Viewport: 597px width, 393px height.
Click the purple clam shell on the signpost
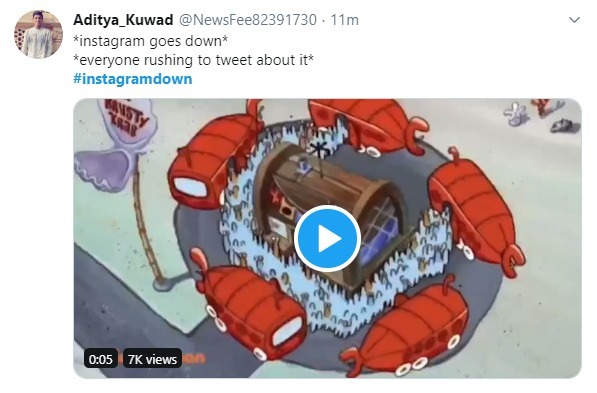point(105,169)
